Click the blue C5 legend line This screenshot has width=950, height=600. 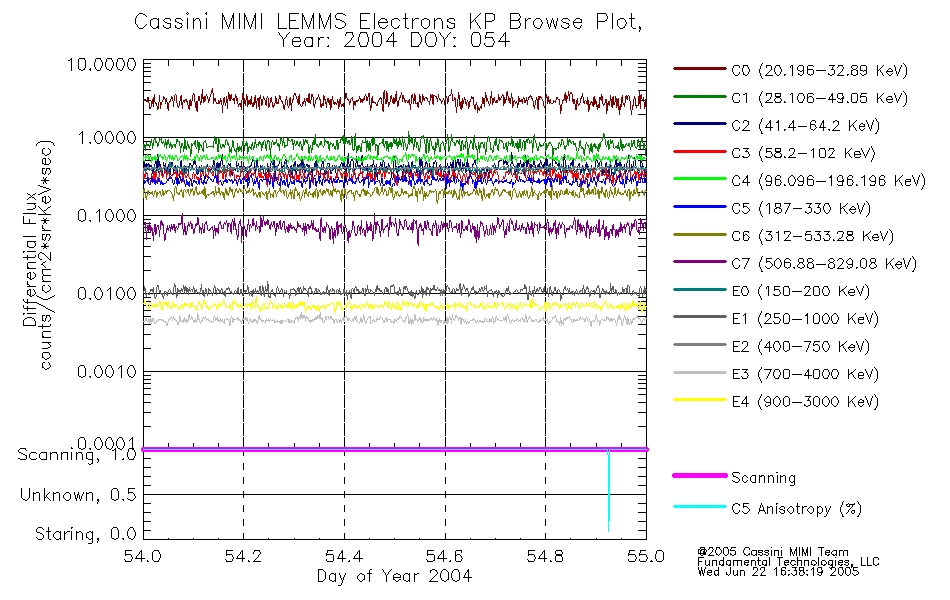699,207
